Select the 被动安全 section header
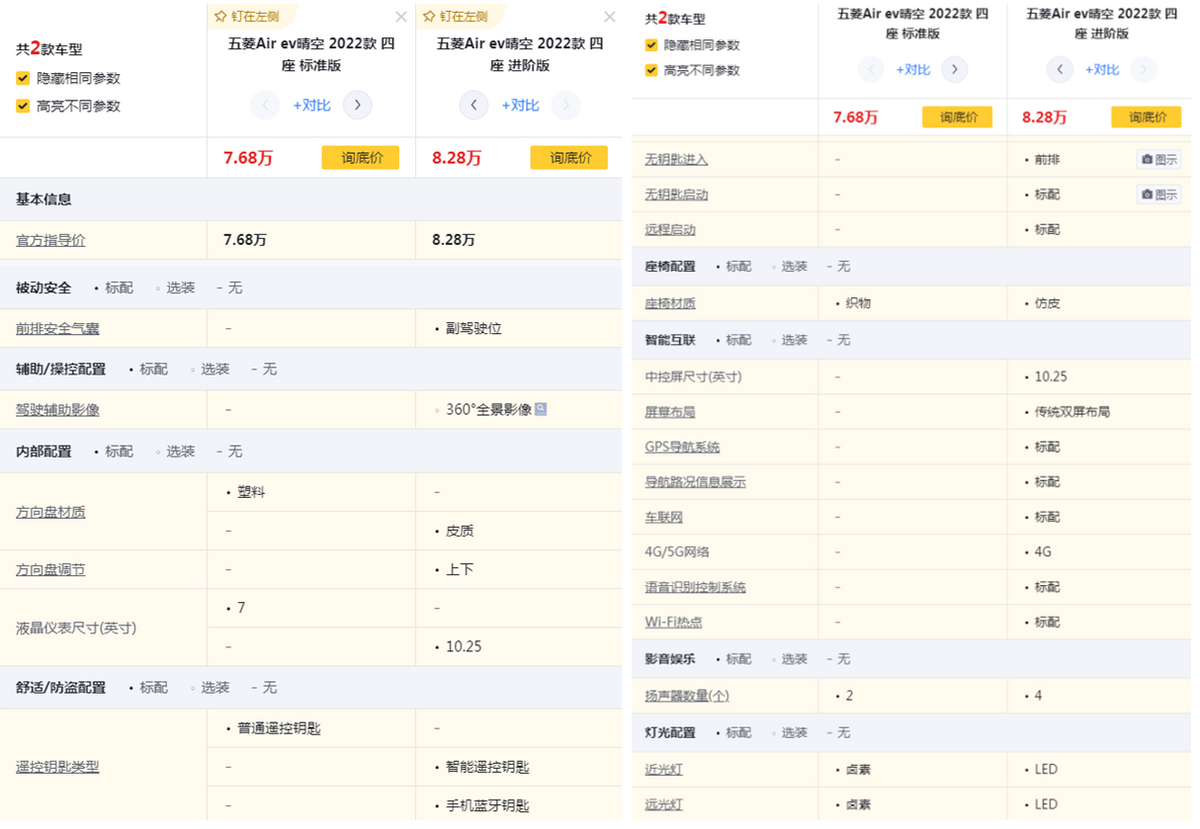Image resolution: width=1200 pixels, height=829 pixels. [x=44, y=287]
